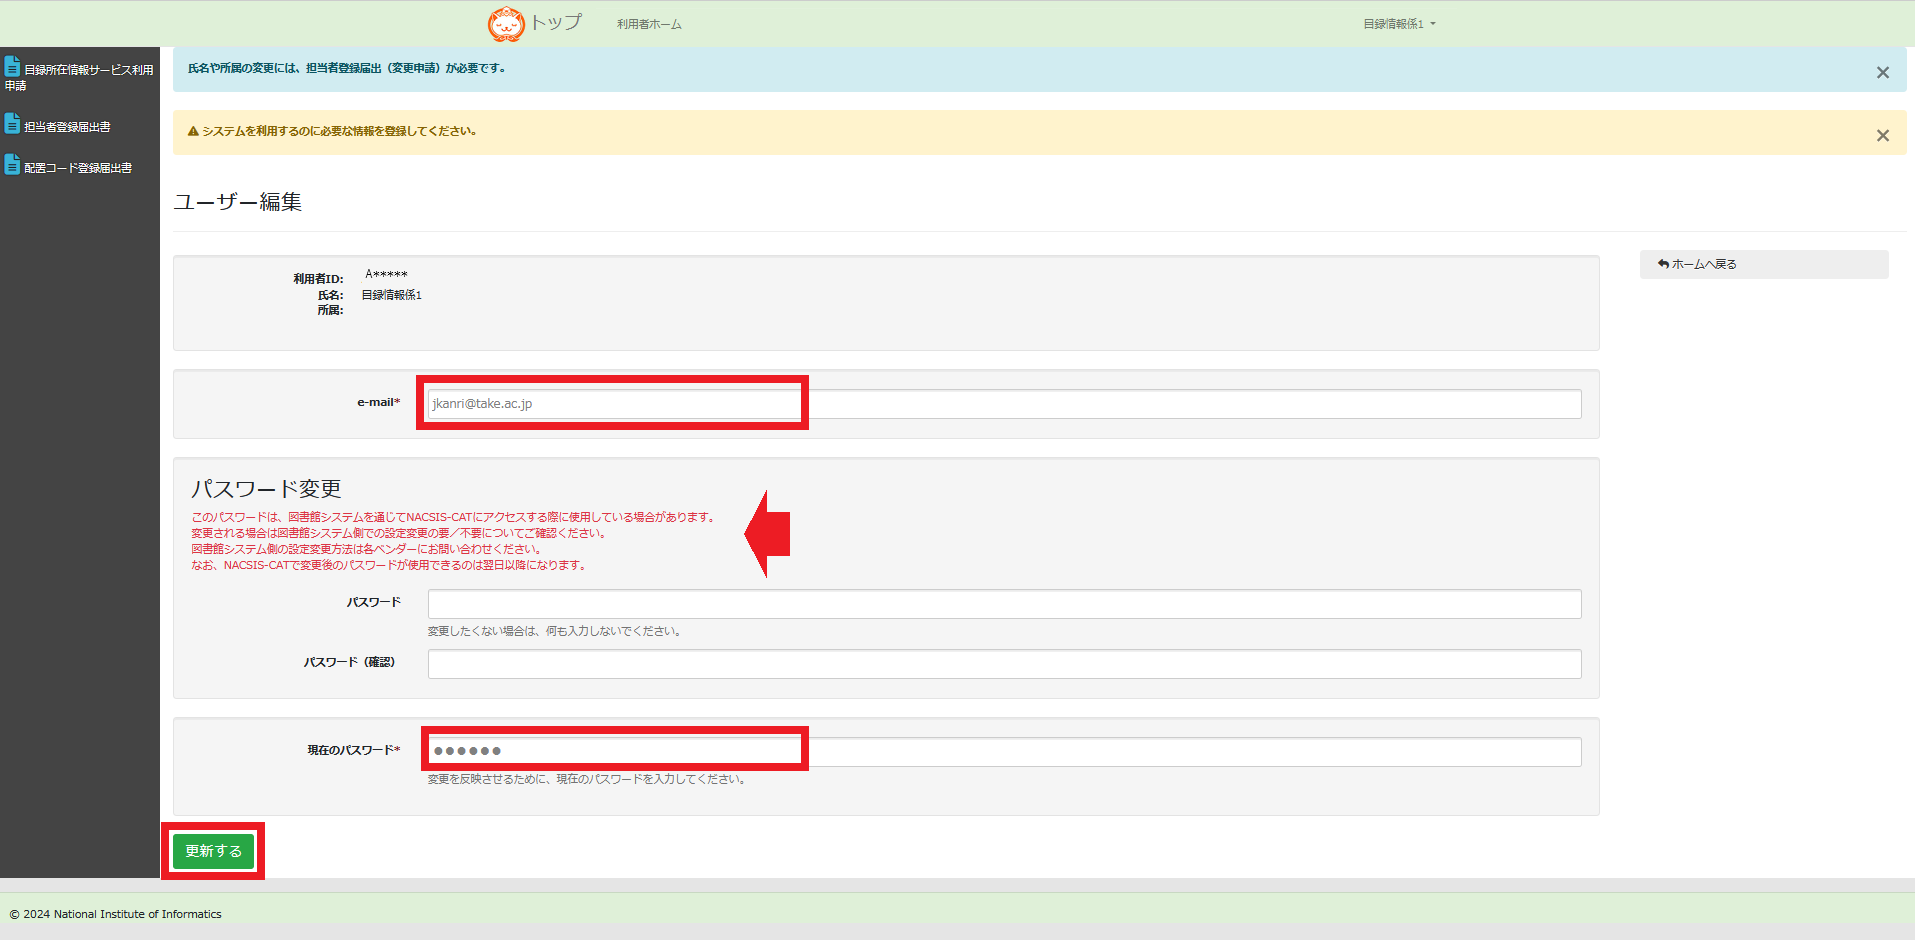Screen dimensions: 1915x940
Task: Click hint text 変更したくない場合は、何も入力しないでください
Action: point(554,631)
